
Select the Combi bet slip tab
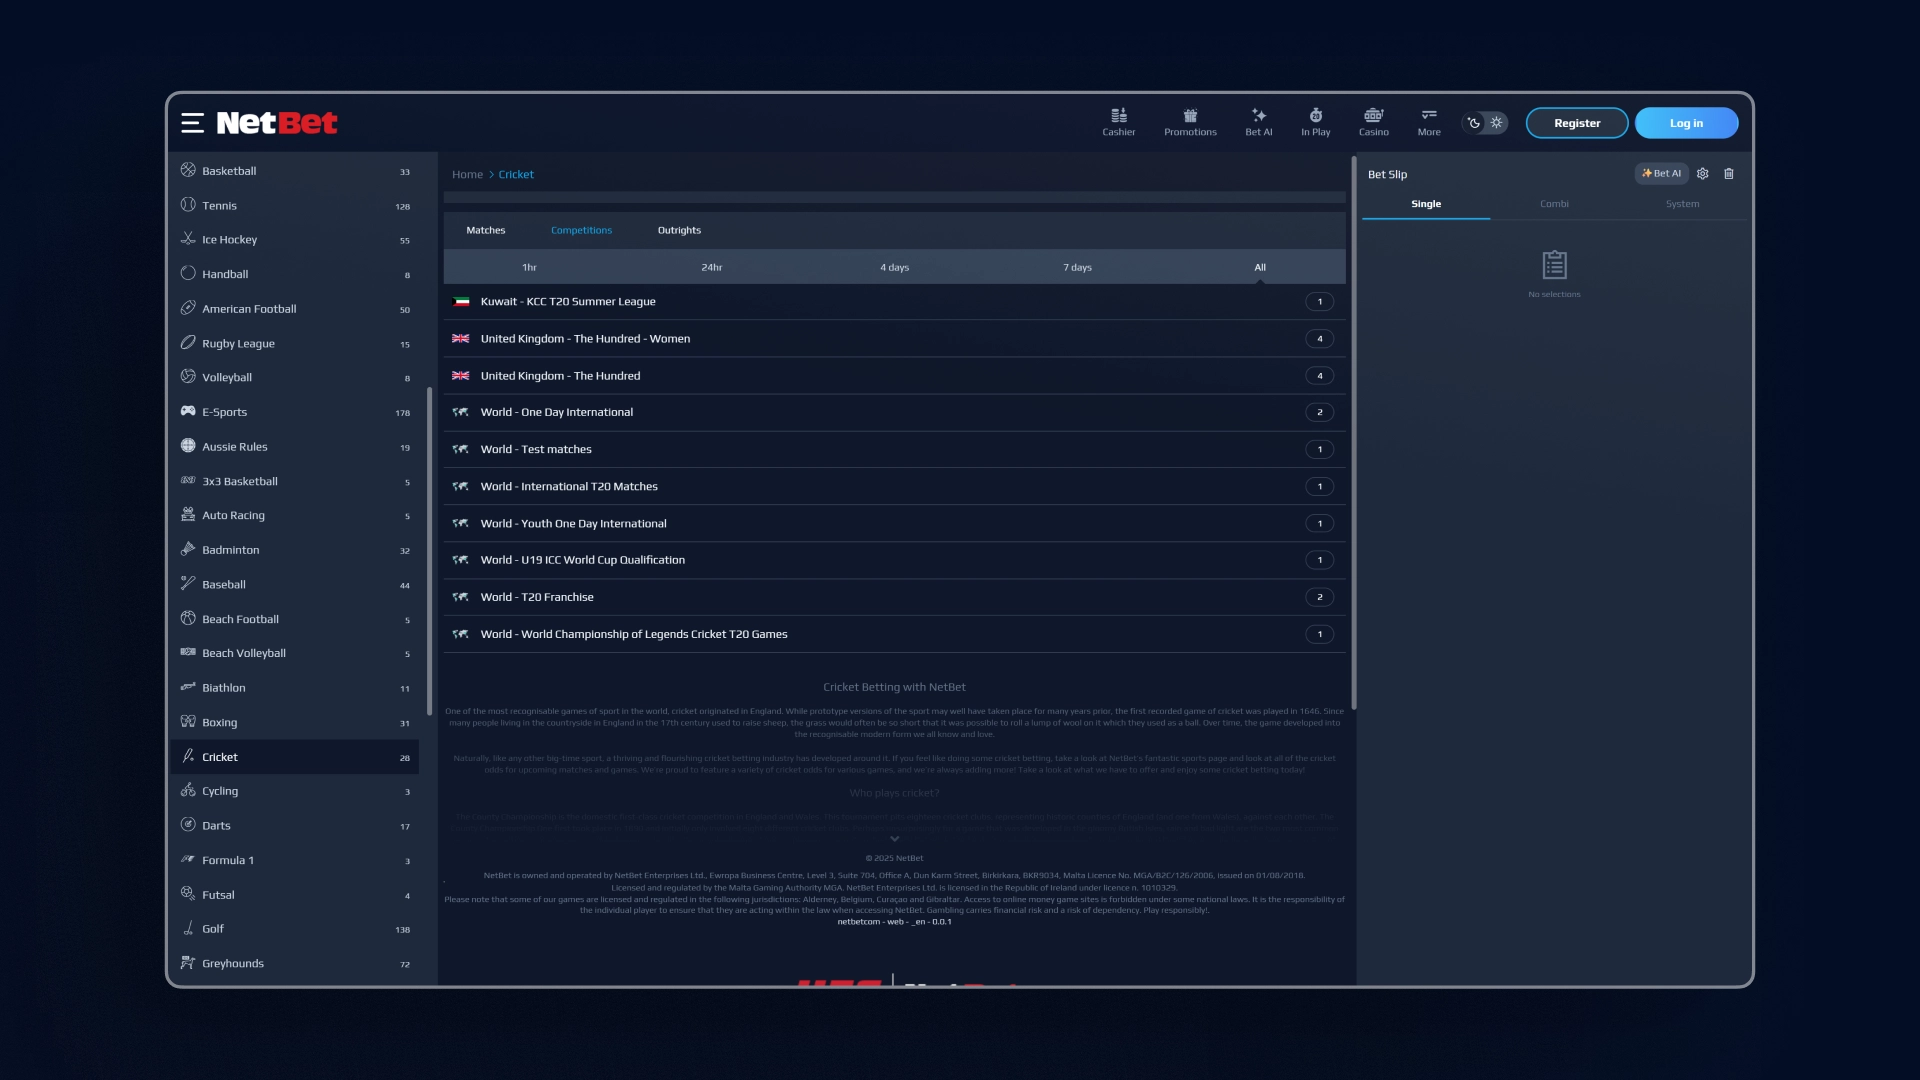click(x=1554, y=204)
